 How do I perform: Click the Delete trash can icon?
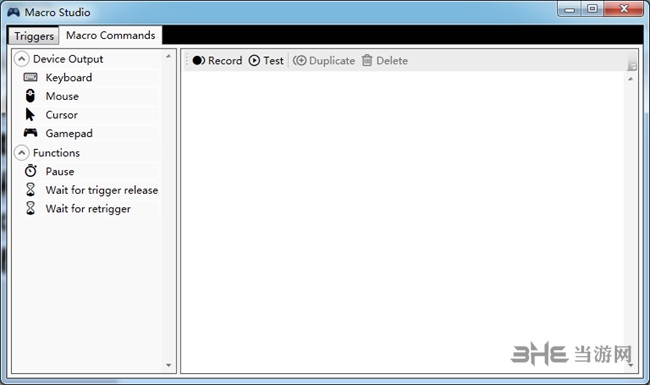click(367, 61)
